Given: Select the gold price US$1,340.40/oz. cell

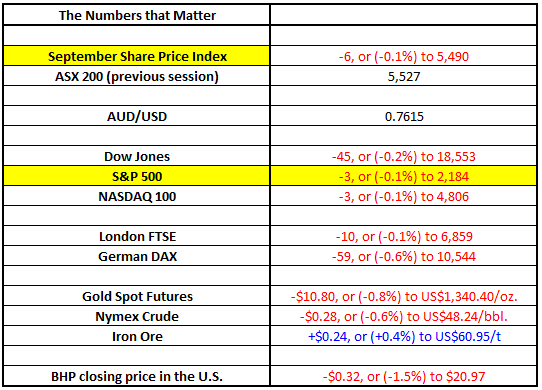Looking at the screenshot, I should (403, 296).
